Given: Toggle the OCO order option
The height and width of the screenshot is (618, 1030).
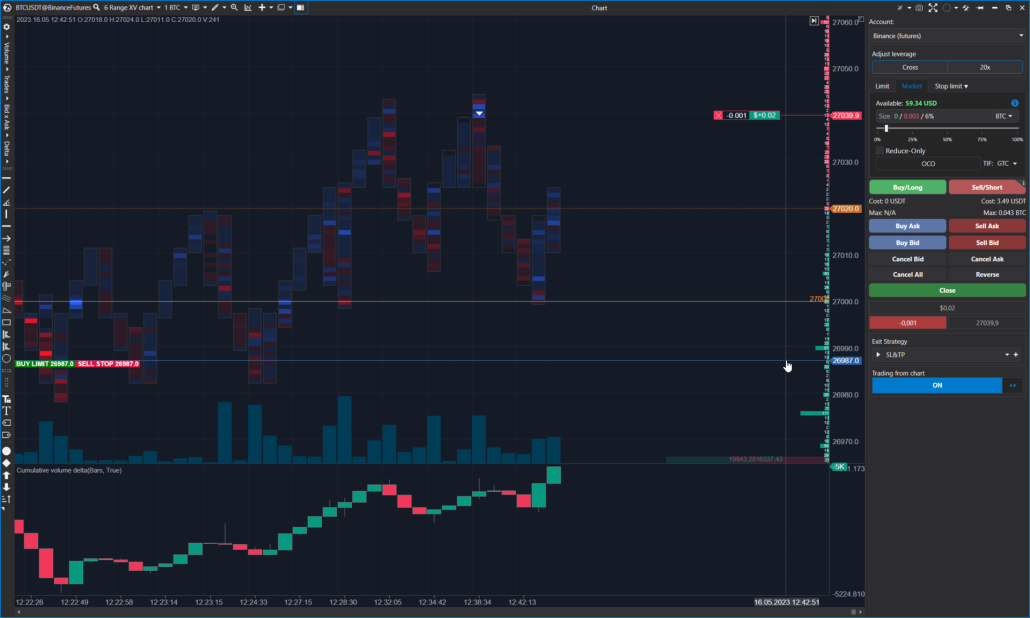Looking at the screenshot, I should (927, 163).
